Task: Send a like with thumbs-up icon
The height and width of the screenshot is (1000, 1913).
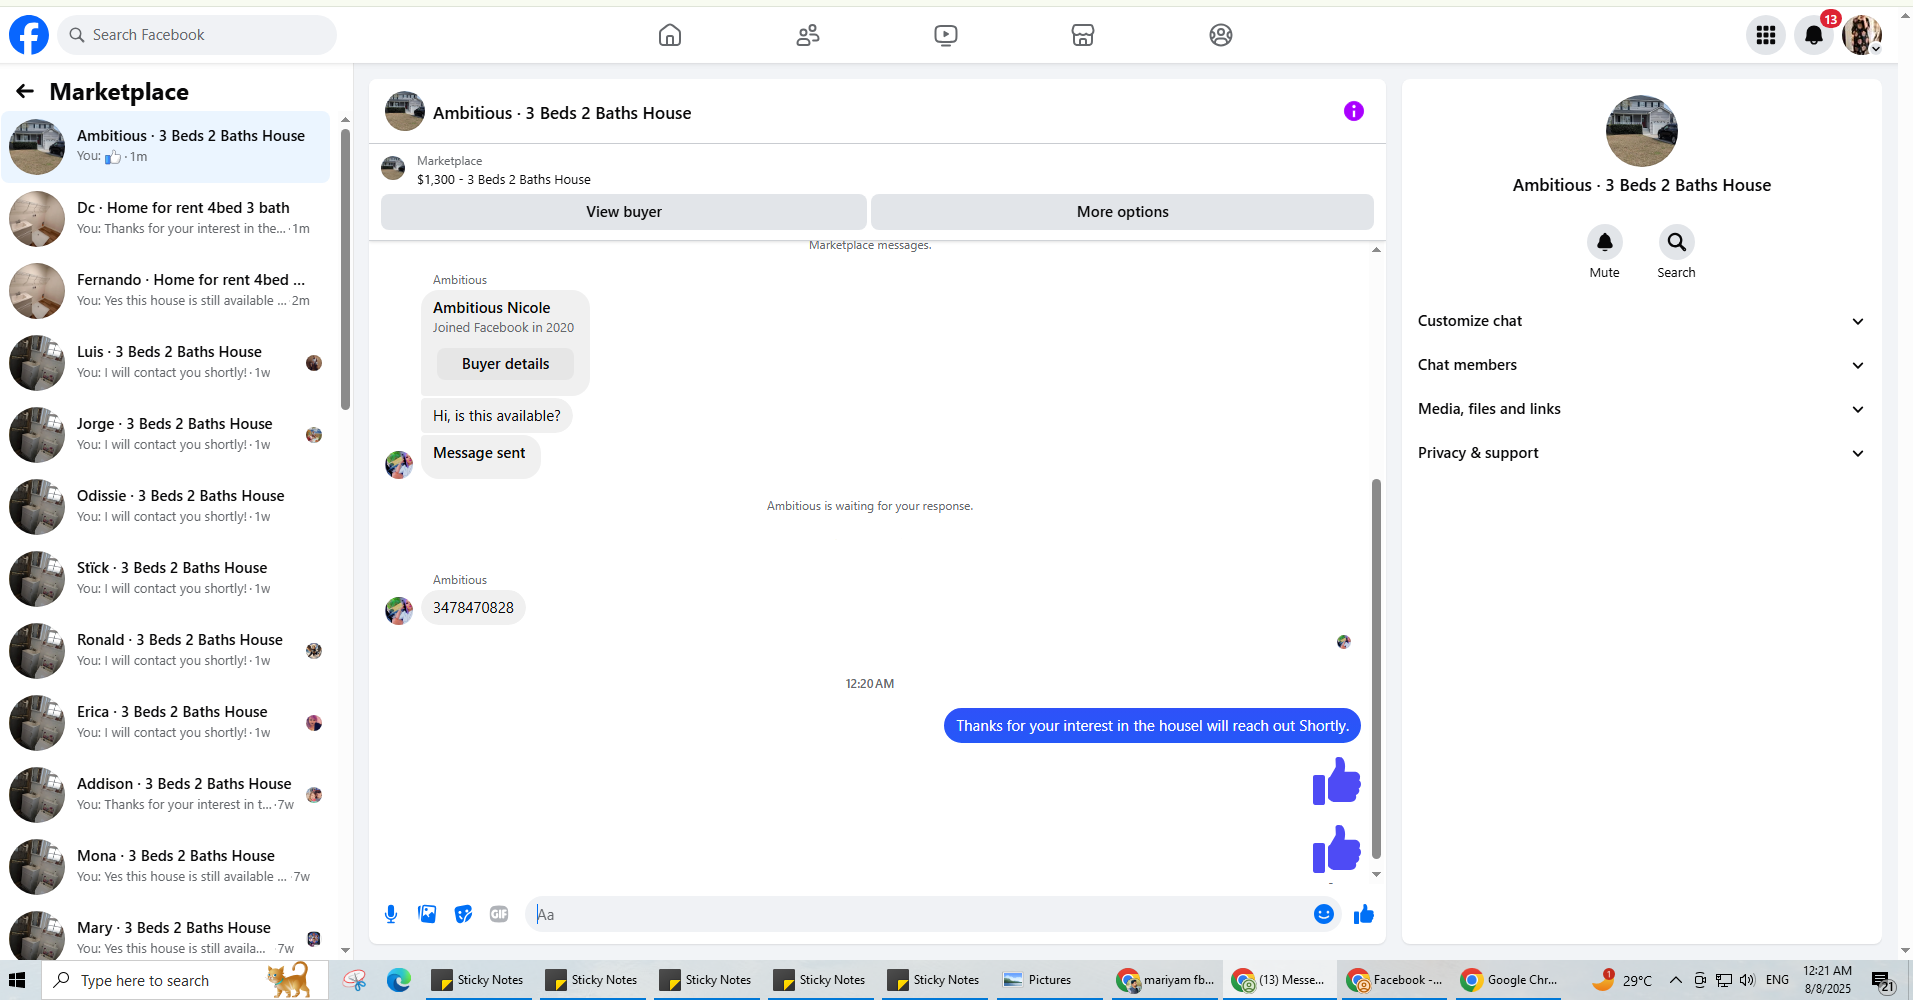Action: [1364, 914]
